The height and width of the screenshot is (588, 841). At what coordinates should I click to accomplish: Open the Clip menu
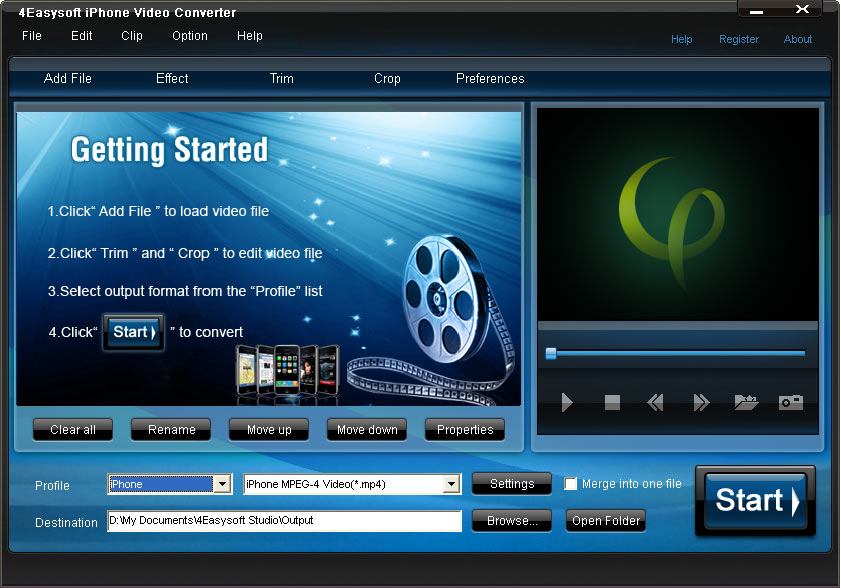[132, 36]
